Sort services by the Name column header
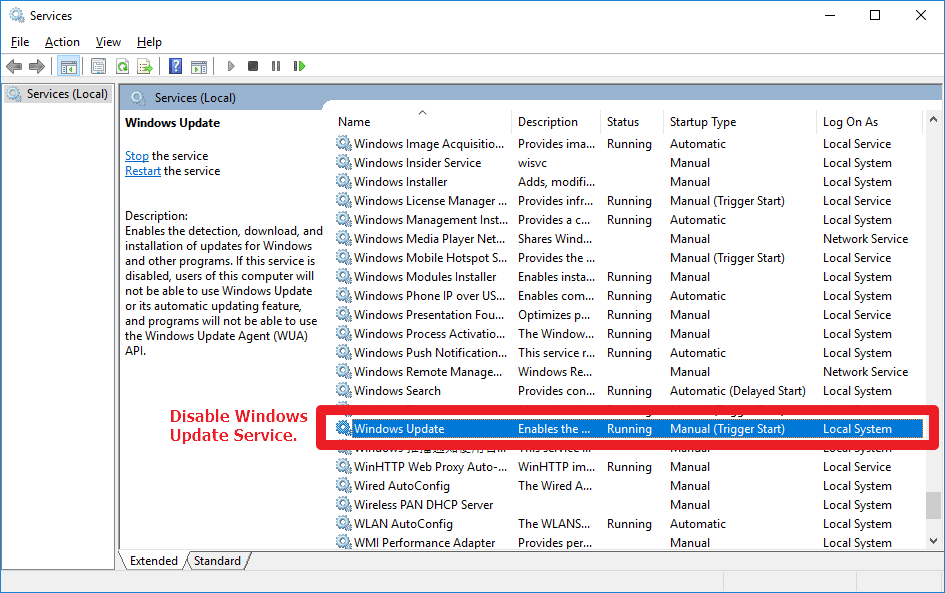Screen dimensions: 945x593 (x=354, y=122)
